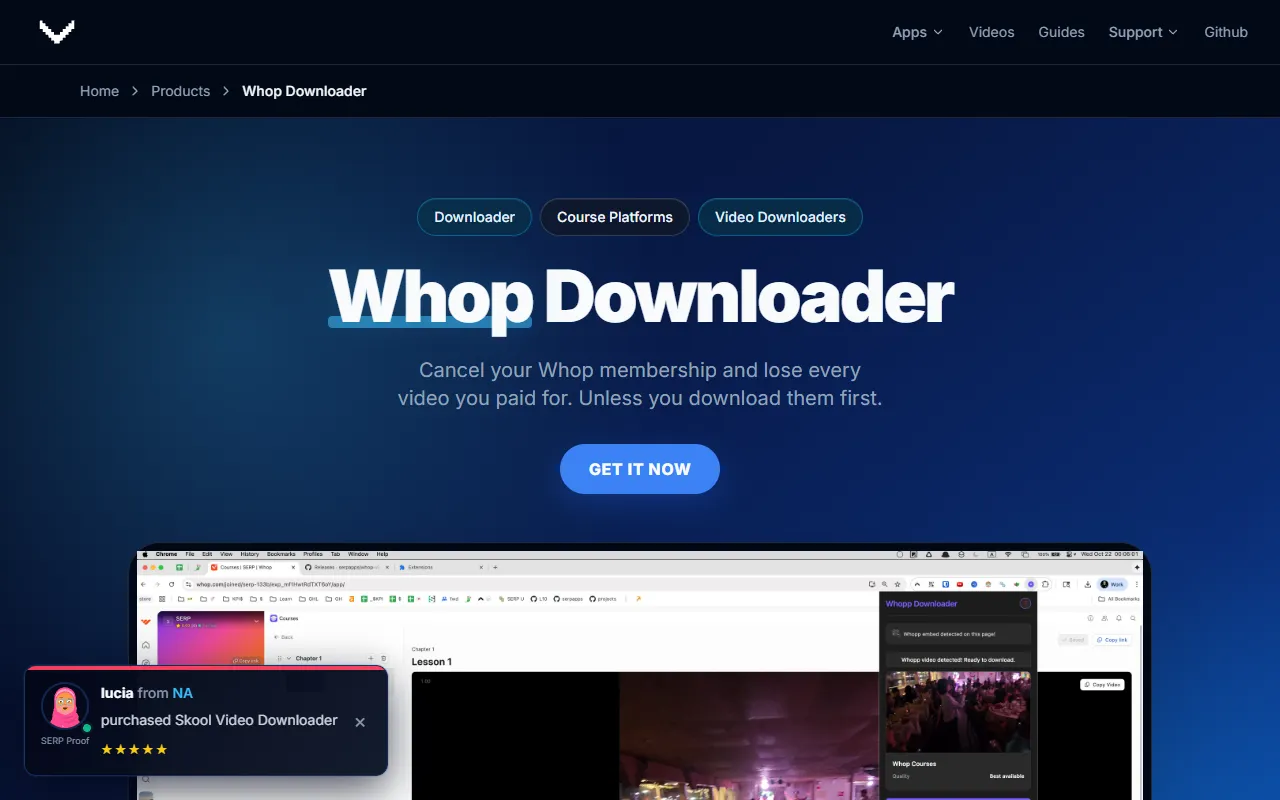Click the chevron arrow beside Apps
The width and height of the screenshot is (1280, 800).
(938, 33)
